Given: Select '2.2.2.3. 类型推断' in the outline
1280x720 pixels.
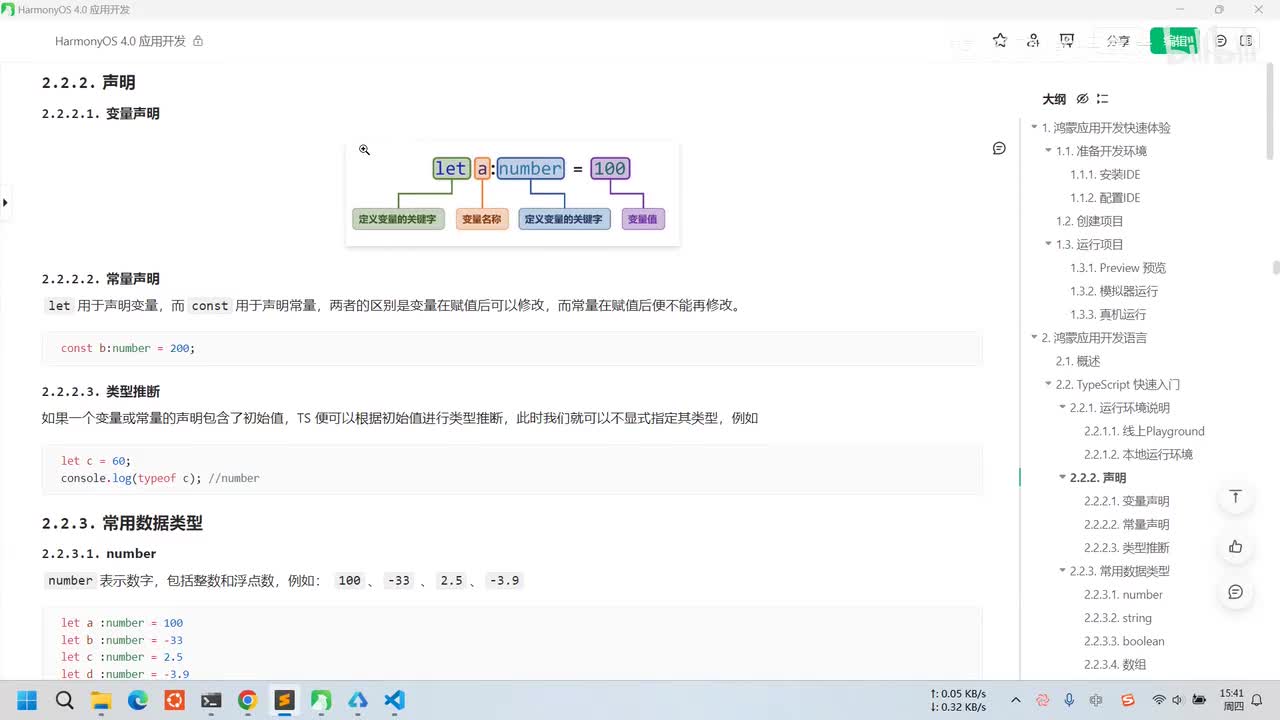Looking at the screenshot, I should coord(1127,548).
